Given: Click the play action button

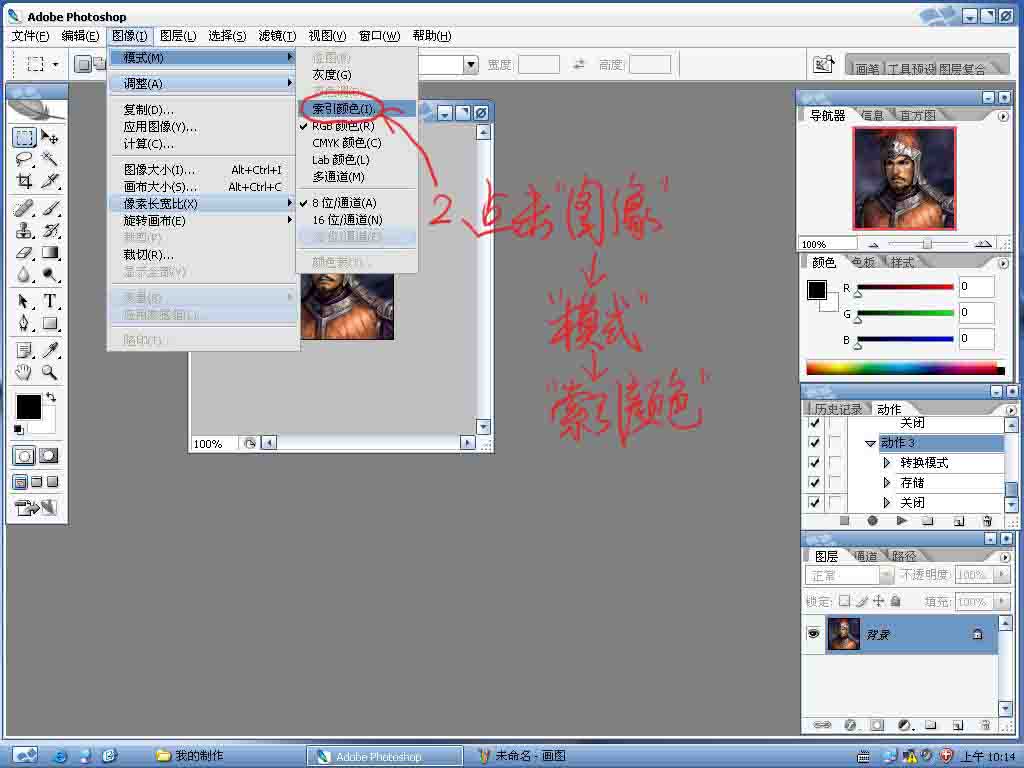Looking at the screenshot, I should 901,520.
